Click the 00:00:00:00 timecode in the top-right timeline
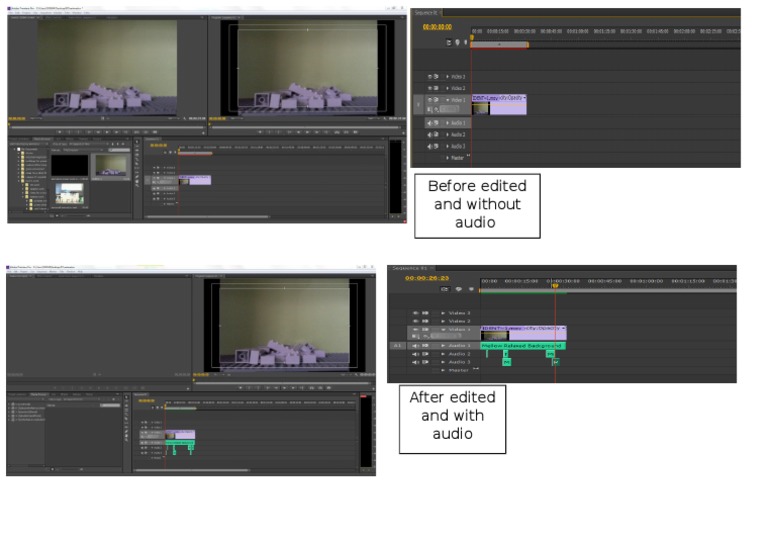This screenshot has width=768, height=543. point(437,27)
